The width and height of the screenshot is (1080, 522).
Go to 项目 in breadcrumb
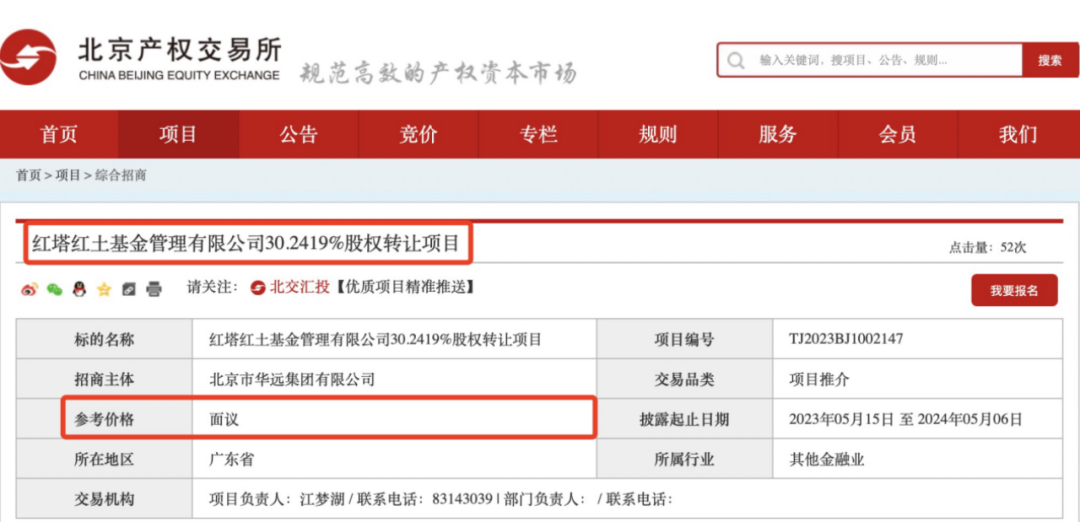(x=68, y=176)
